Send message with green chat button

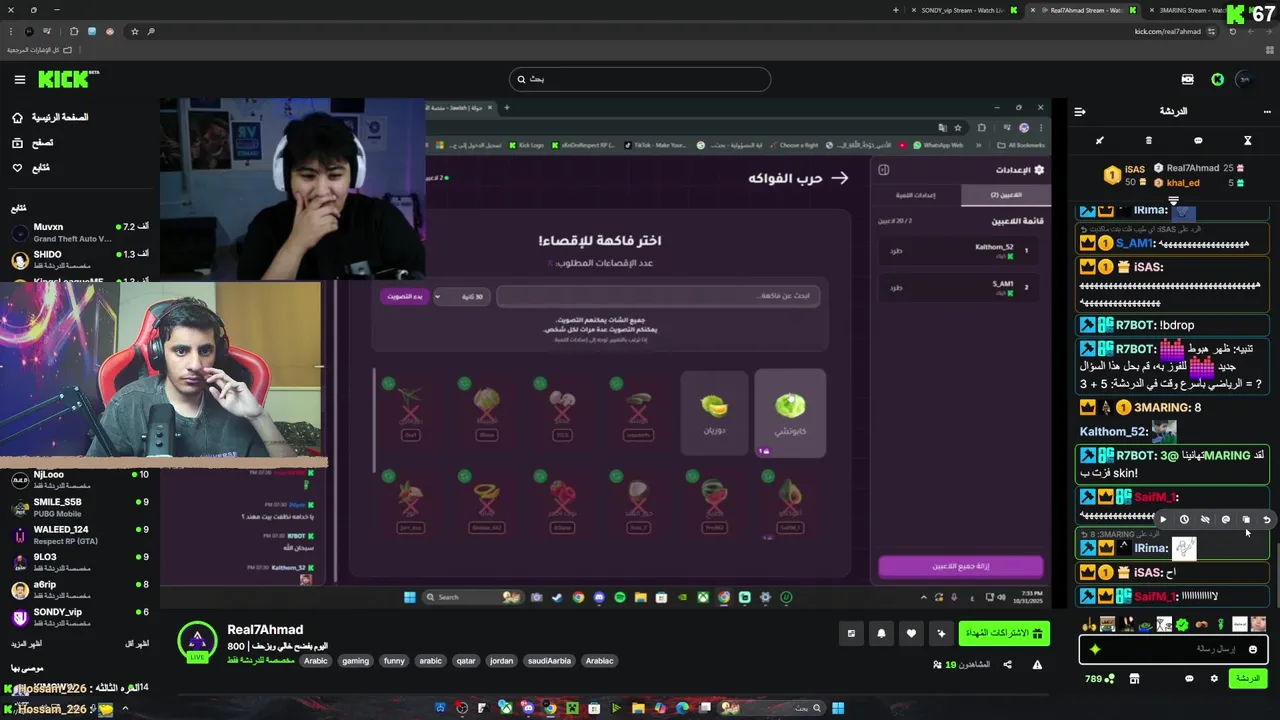(1247, 678)
